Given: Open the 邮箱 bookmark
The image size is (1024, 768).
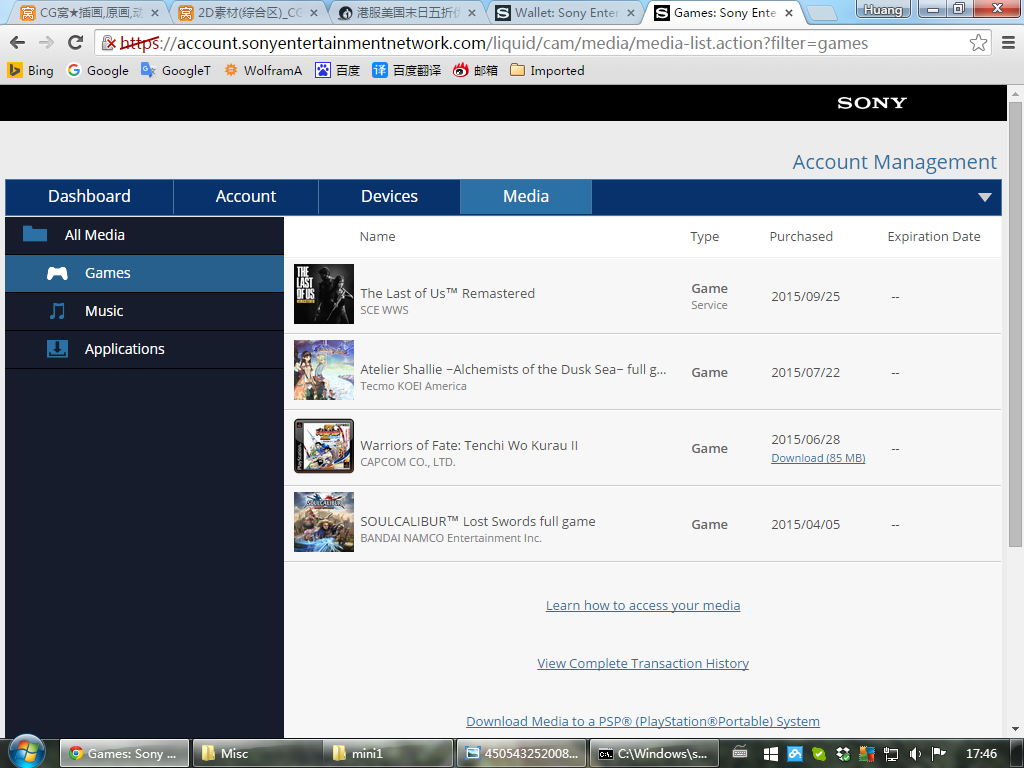Looking at the screenshot, I should pos(475,71).
